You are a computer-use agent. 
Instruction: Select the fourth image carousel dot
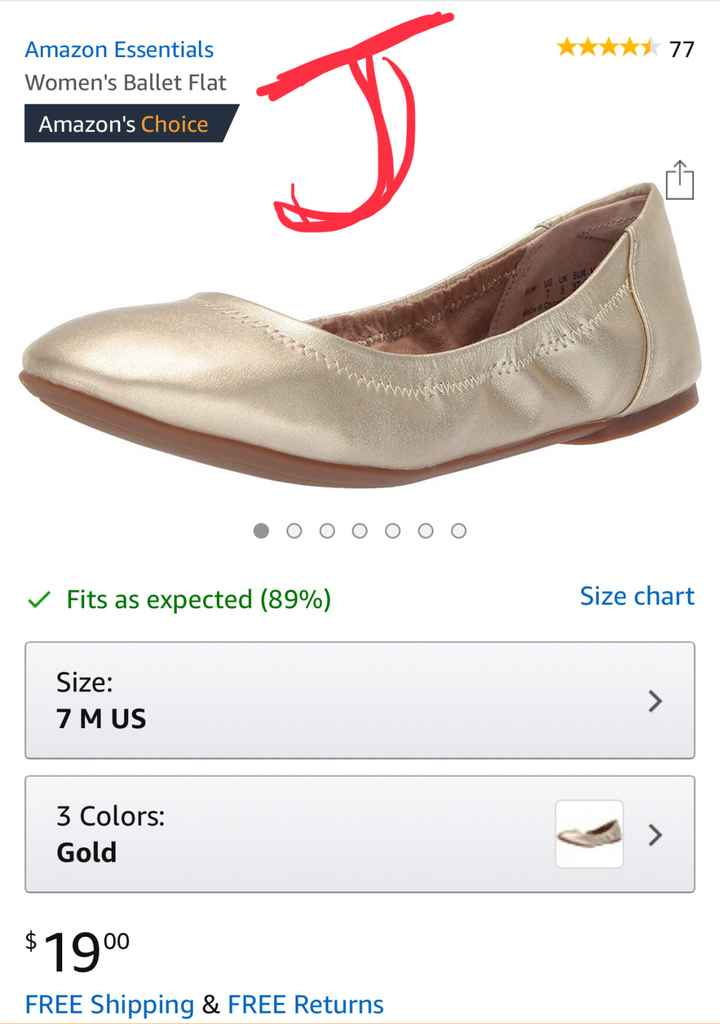[x=360, y=531]
